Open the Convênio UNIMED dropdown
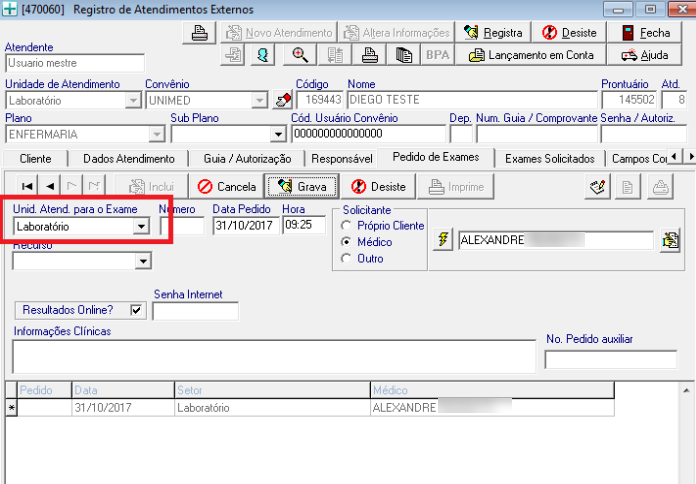696x484 pixels. click(x=259, y=100)
